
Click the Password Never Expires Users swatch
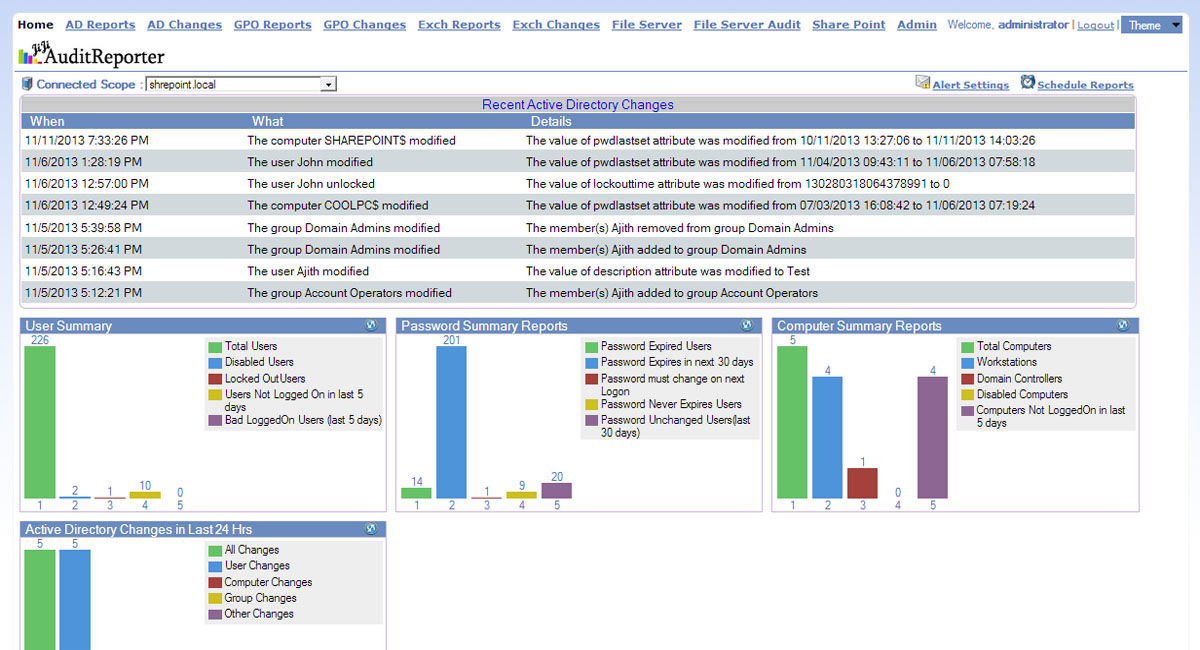(x=592, y=404)
